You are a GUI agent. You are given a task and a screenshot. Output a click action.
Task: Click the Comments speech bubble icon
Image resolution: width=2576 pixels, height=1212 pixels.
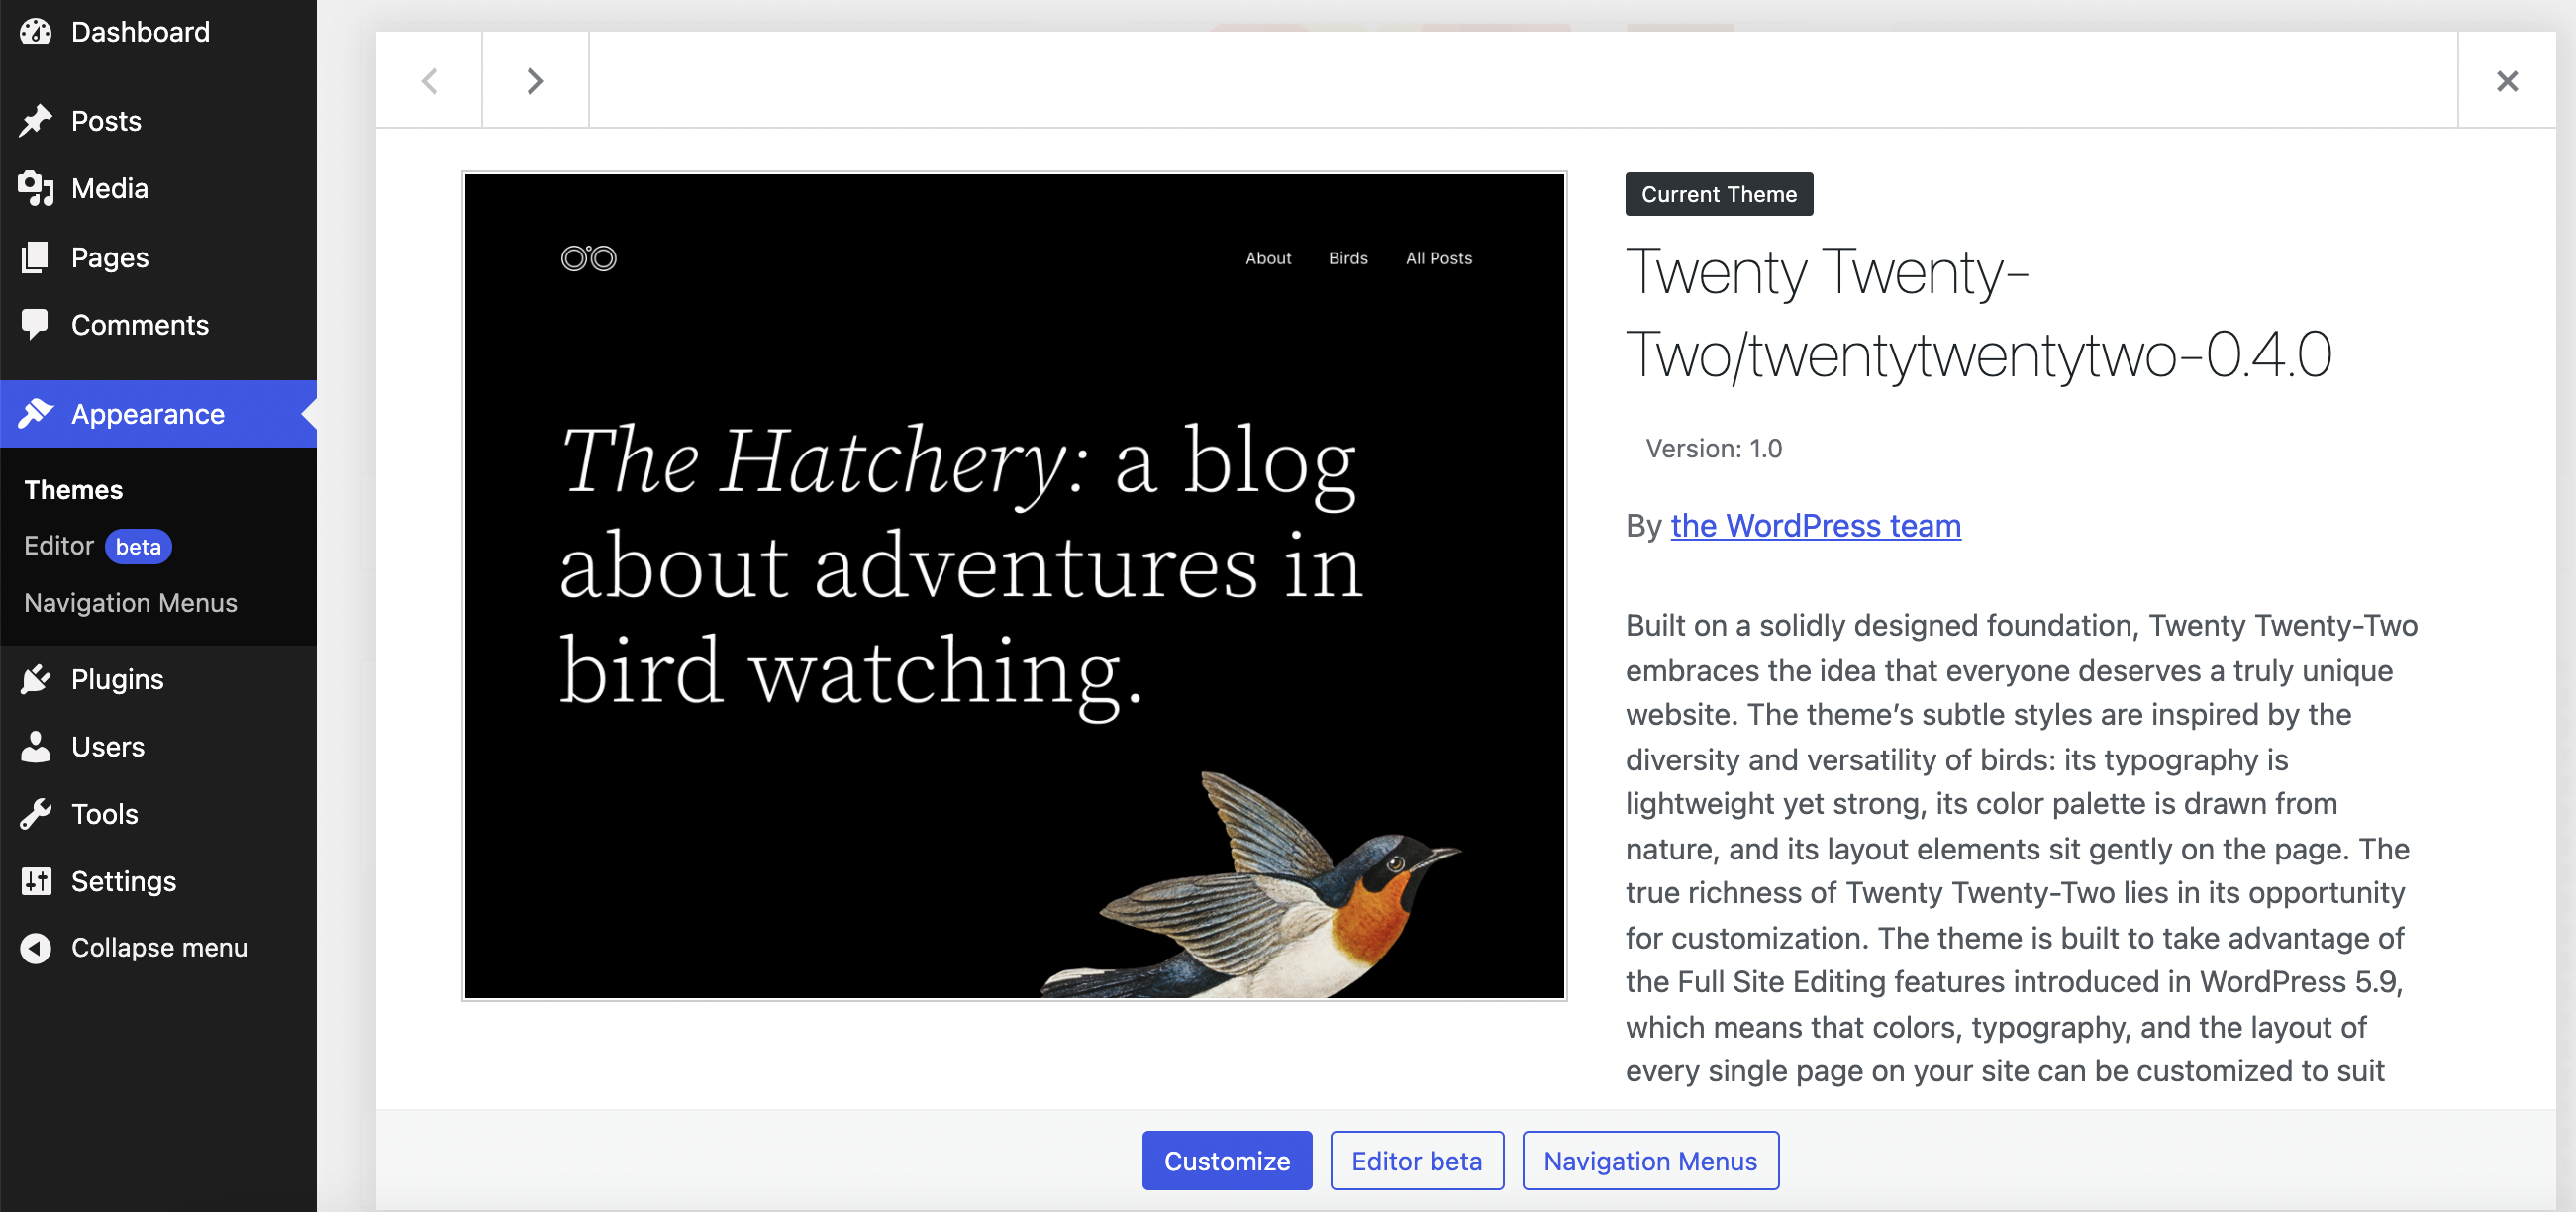coord(36,324)
